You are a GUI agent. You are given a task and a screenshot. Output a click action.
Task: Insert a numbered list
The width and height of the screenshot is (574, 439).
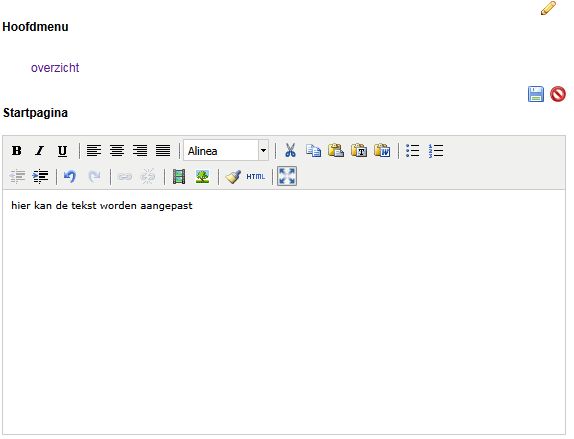click(x=436, y=150)
